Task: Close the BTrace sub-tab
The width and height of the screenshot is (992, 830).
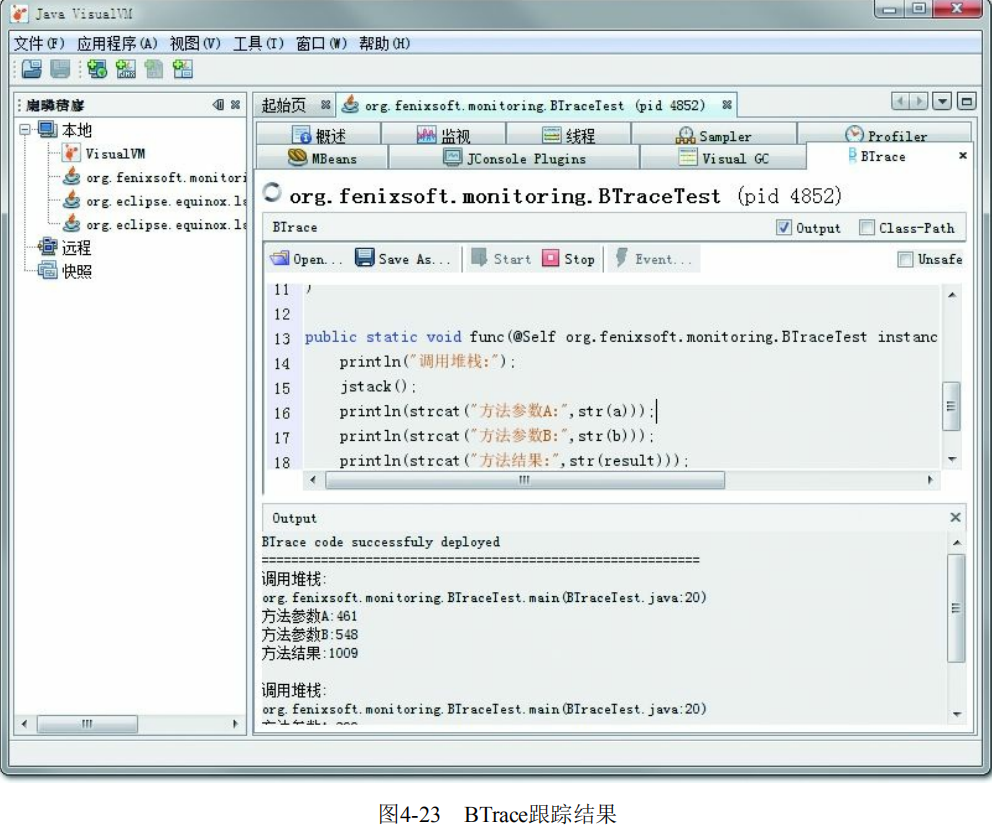Action: coord(962,156)
